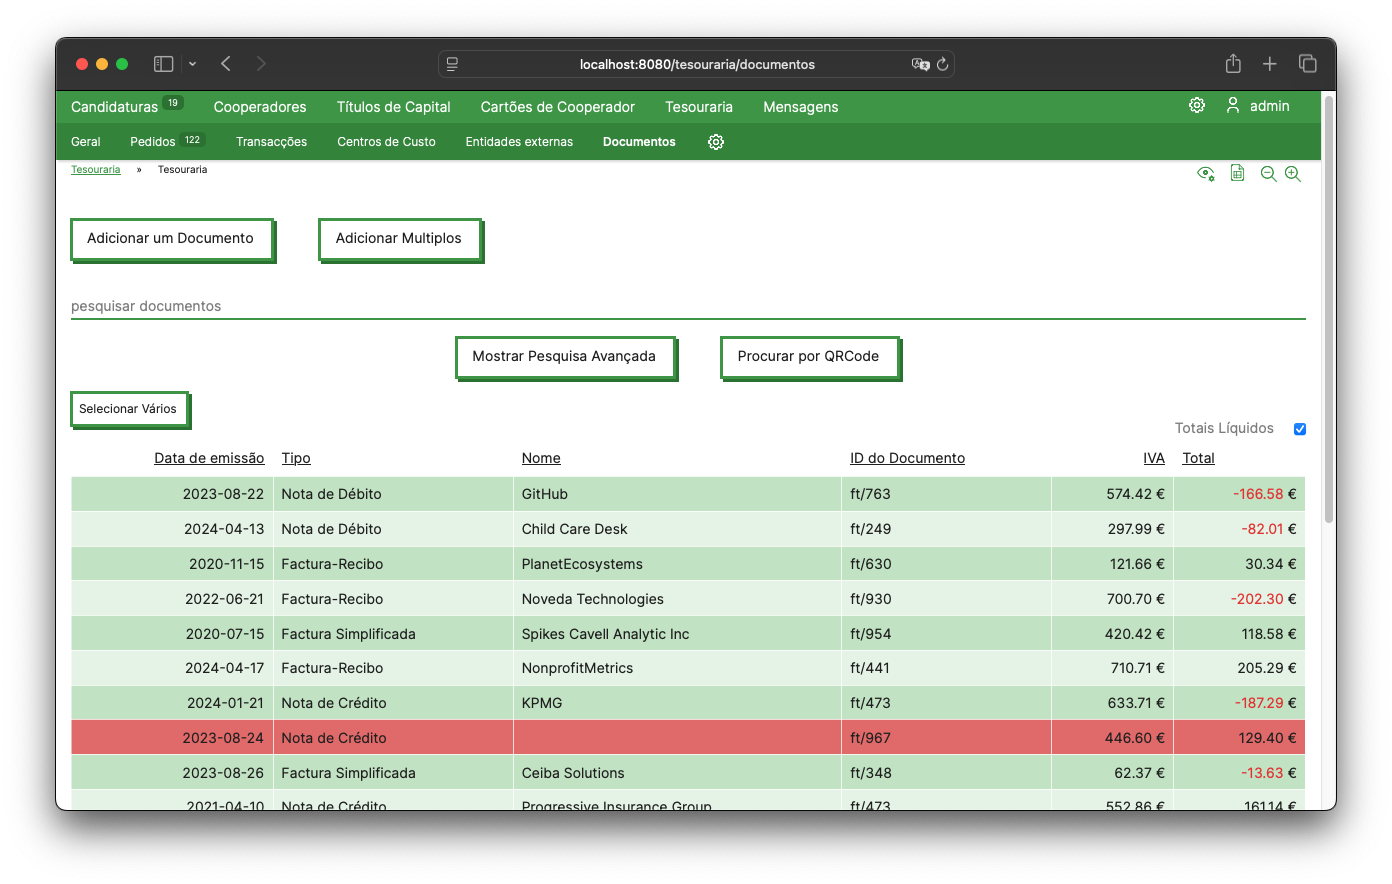The image size is (1392, 884).
Task: Sort the table by the Total column
Action: (x=1198, y=458)
